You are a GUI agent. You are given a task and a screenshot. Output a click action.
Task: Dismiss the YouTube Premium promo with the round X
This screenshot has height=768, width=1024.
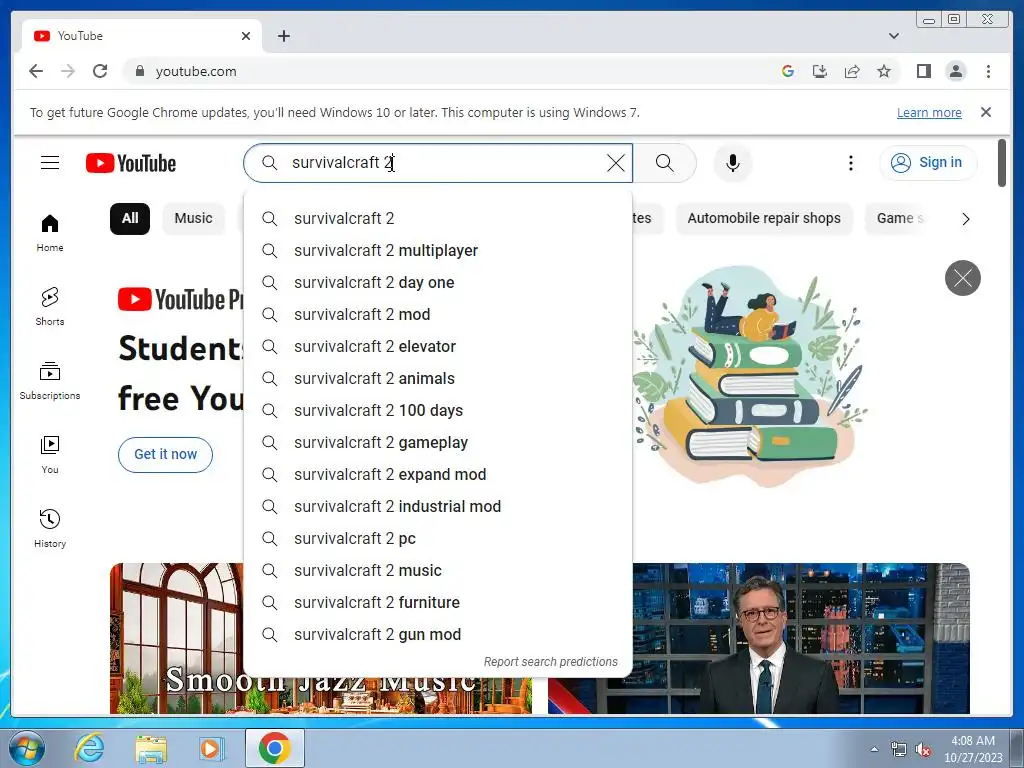point(963,278)
